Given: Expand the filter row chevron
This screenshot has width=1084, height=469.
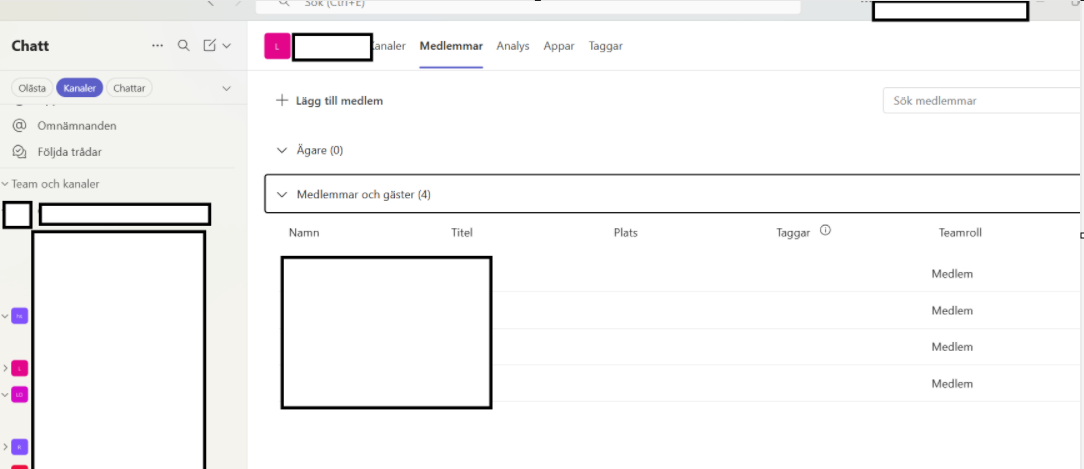Looking at the screenshot, I should coord(226,89).
